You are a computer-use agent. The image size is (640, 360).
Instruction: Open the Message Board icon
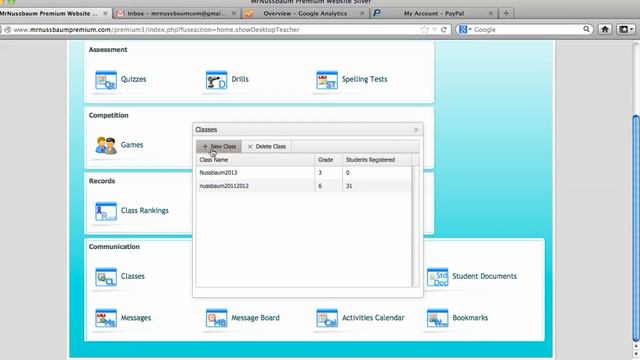click(216, 318)
